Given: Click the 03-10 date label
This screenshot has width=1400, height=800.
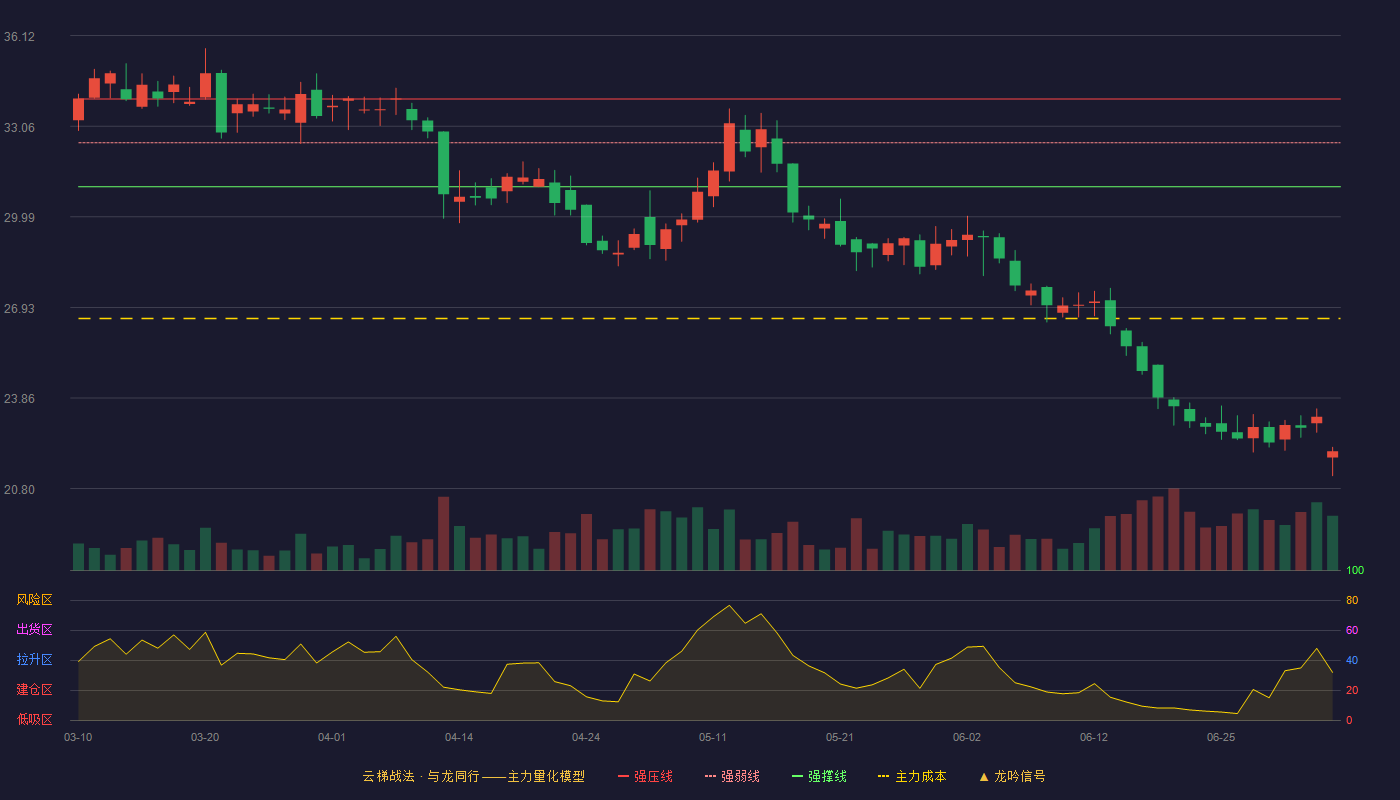Looking at the screenshot, I should [x=78, y=737].
